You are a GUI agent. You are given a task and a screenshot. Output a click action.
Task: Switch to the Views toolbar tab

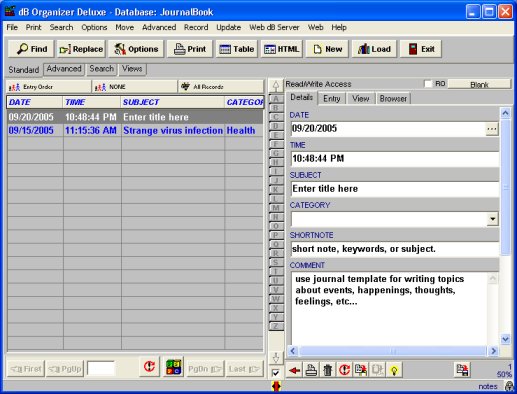pos(132,69)
